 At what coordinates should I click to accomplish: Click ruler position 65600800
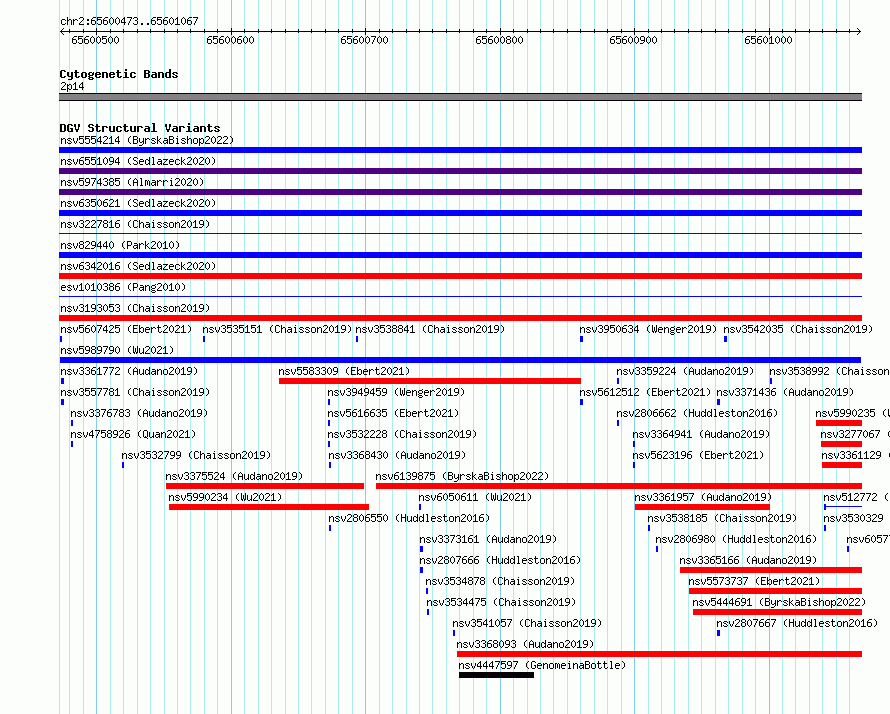click(499, 40)
